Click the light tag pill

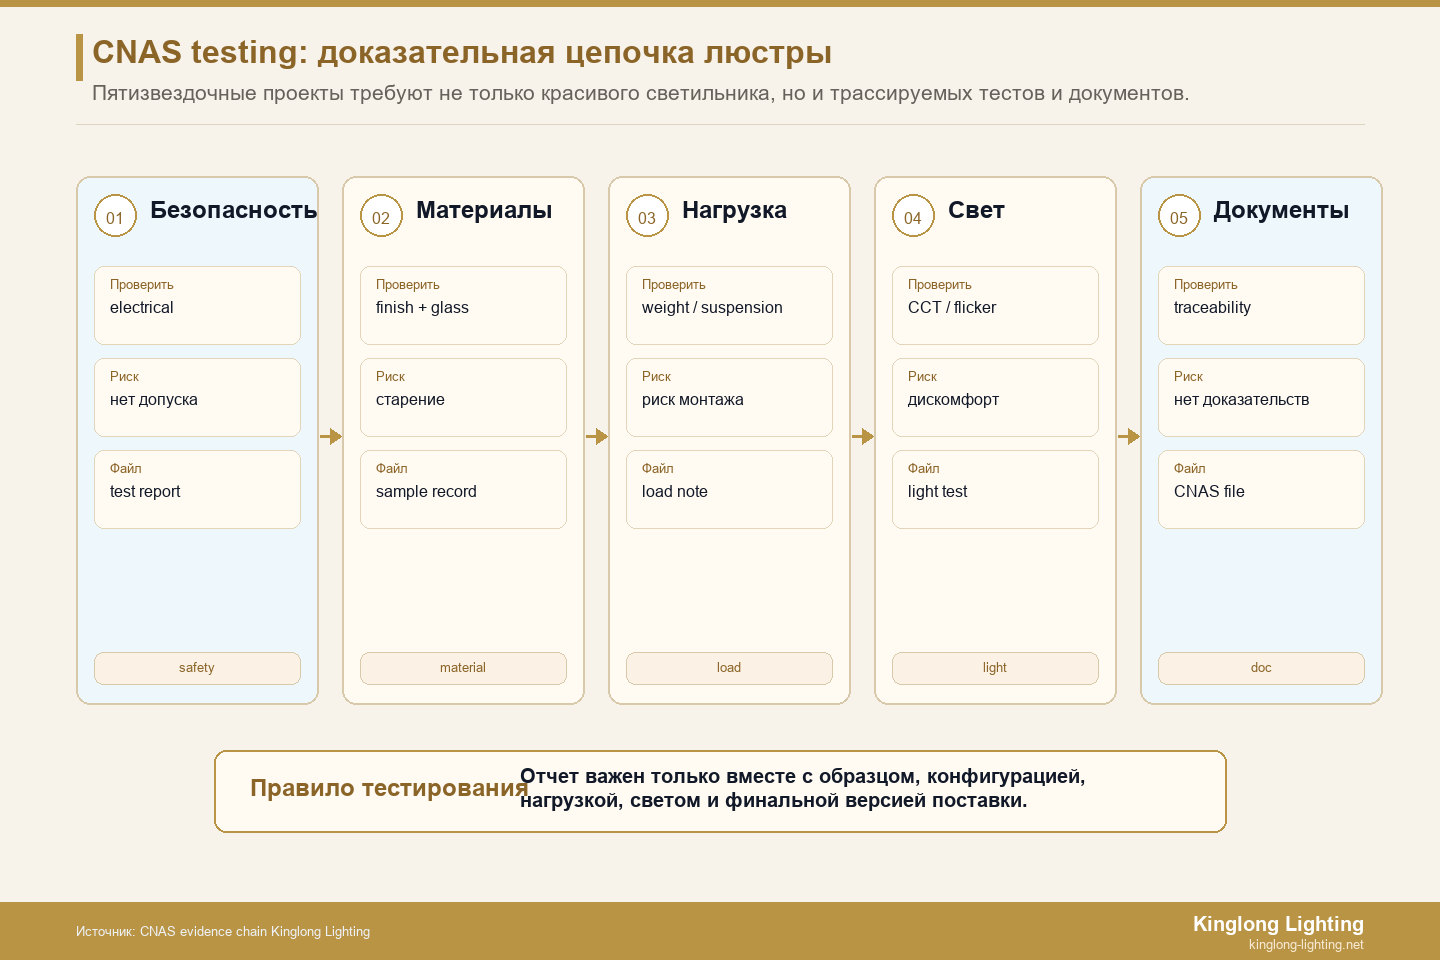click(995, 668)
